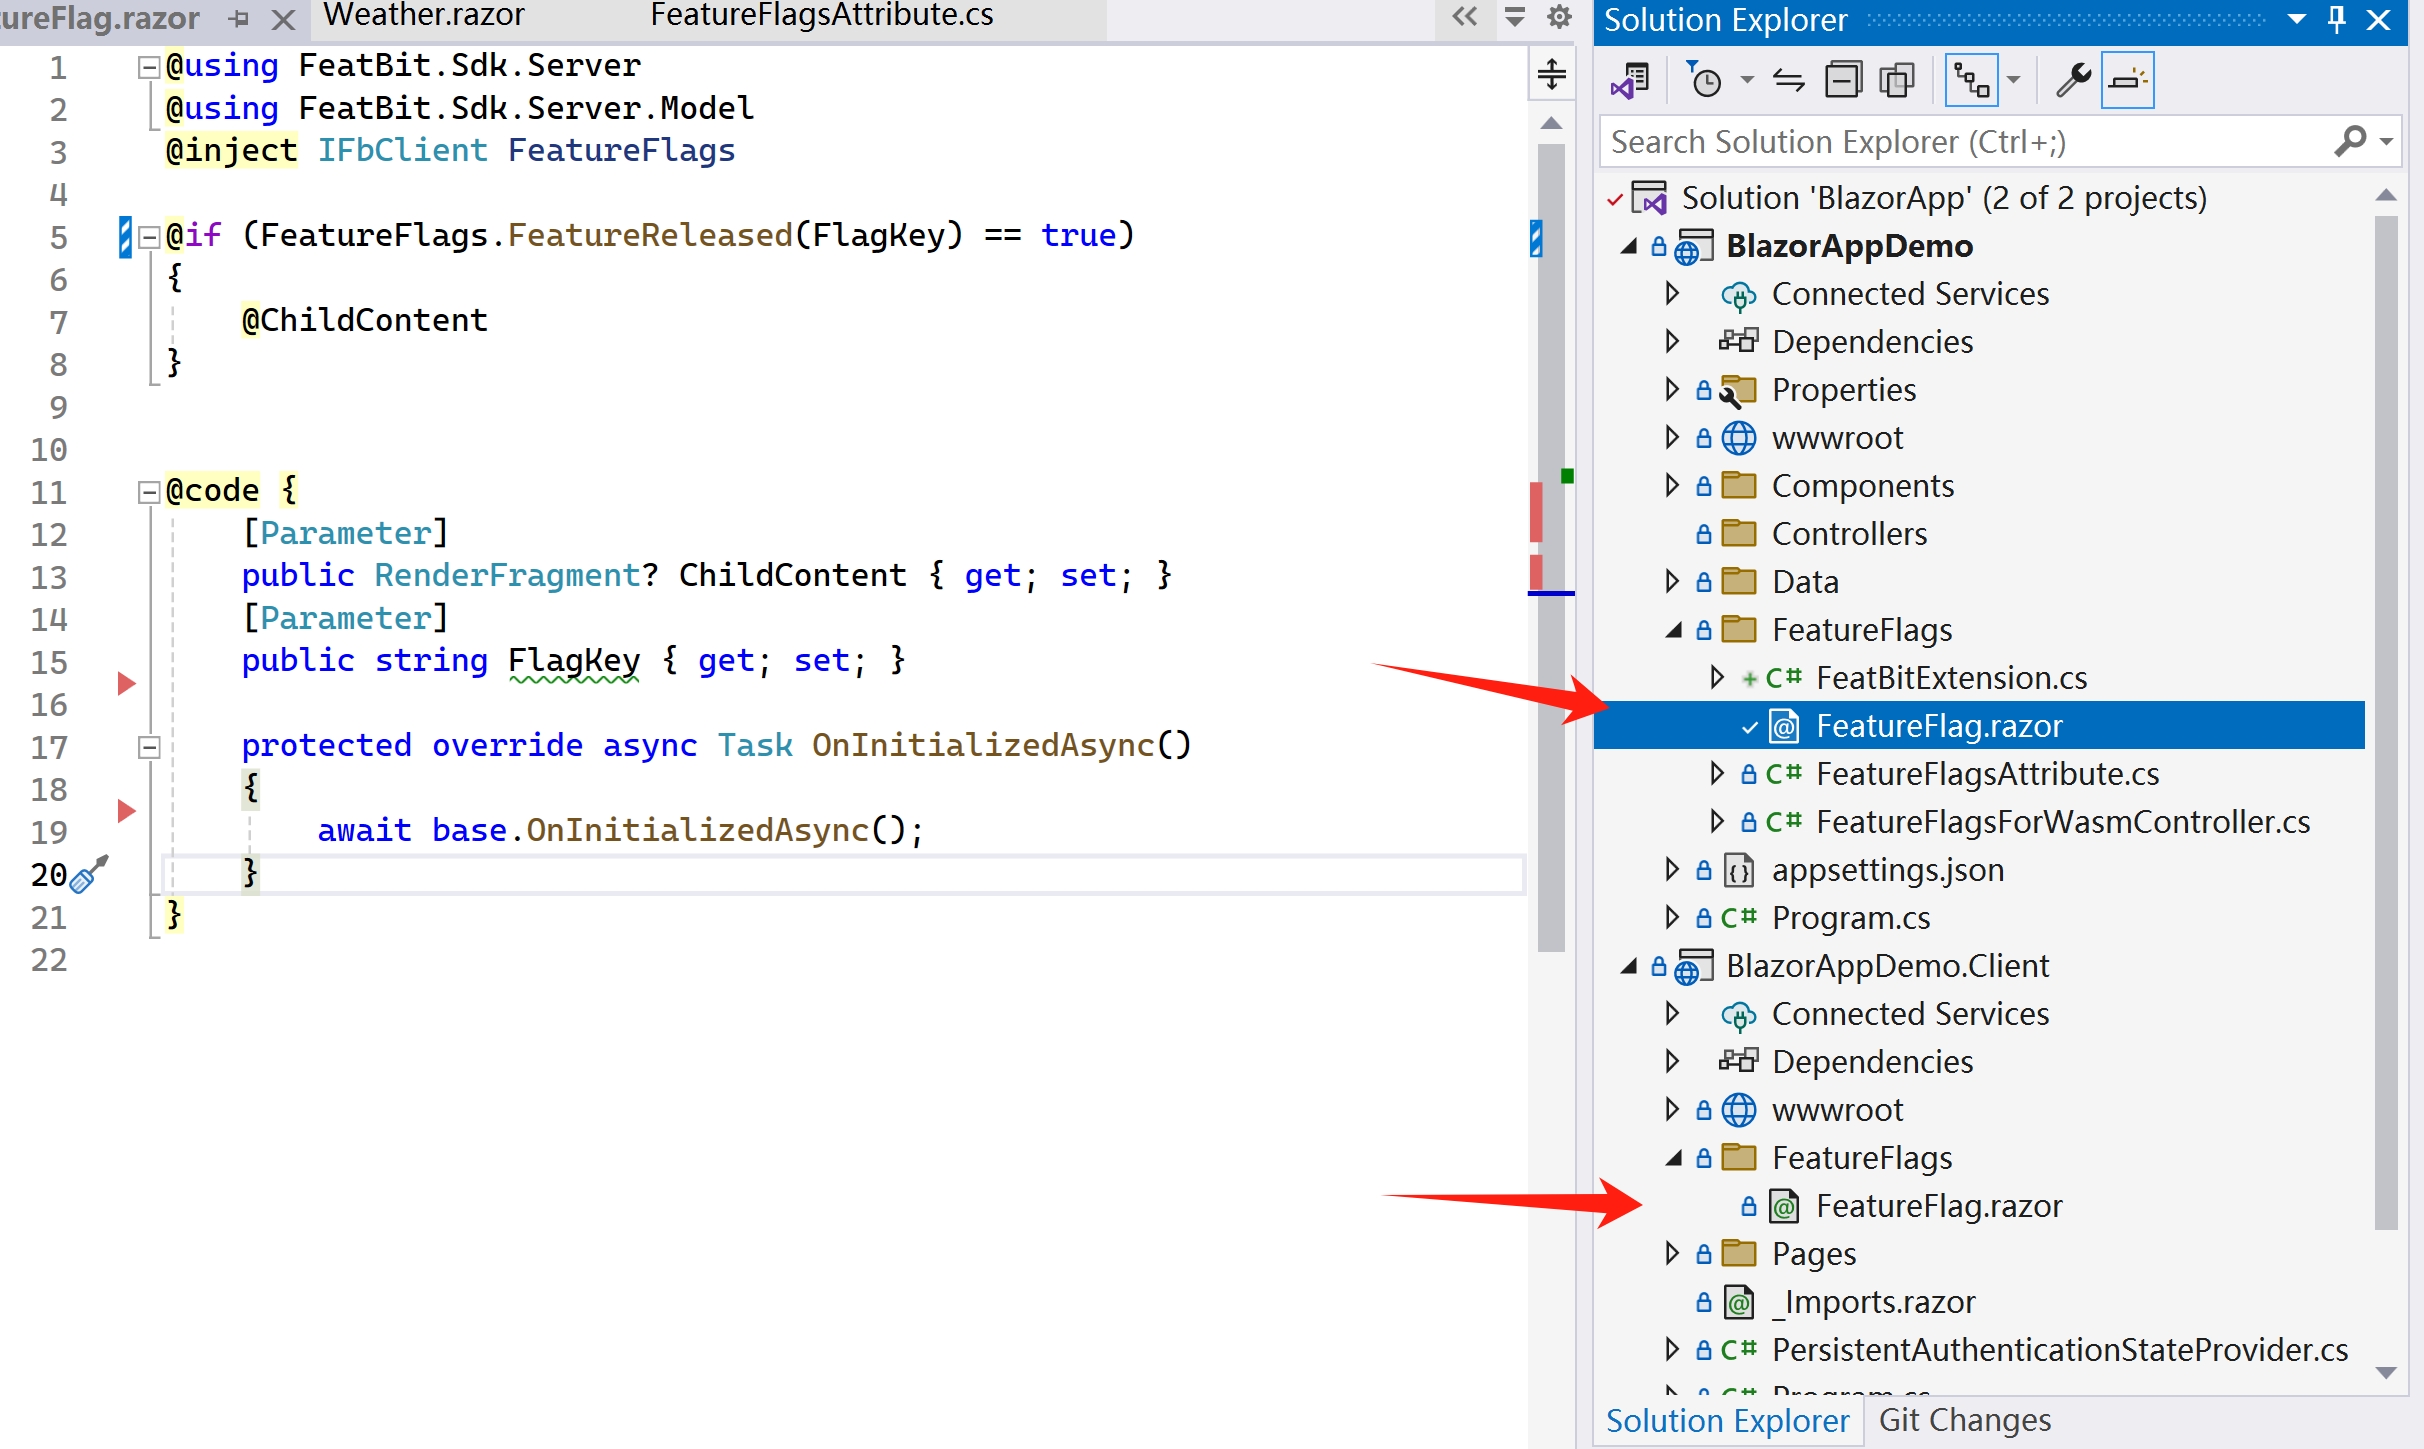Click the Dependencies icon under BlazorAppDemo.Client

click(x=1738, y=1061)
